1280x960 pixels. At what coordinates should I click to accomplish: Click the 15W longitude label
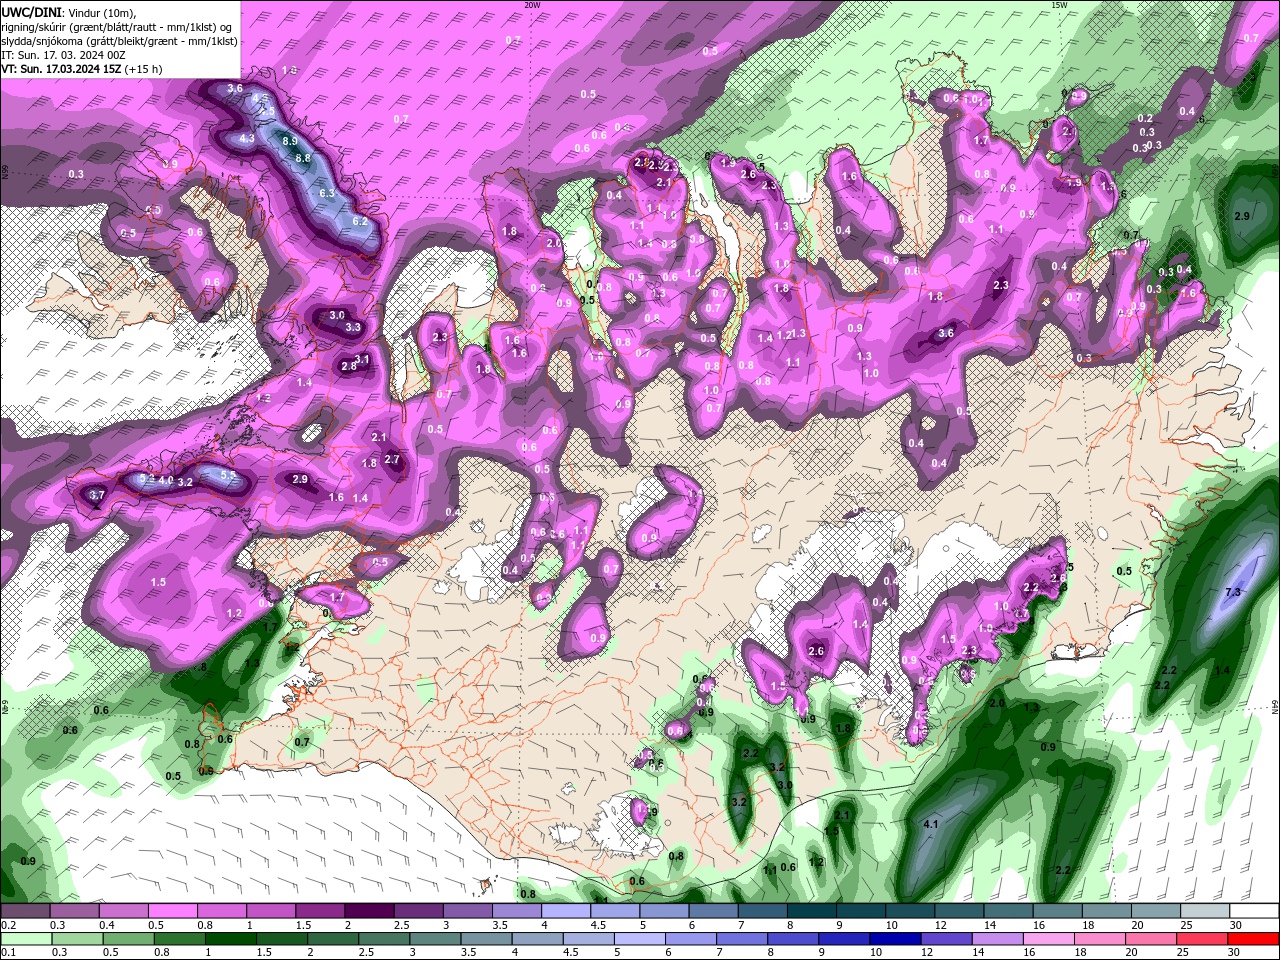[x=1059, y=5]
